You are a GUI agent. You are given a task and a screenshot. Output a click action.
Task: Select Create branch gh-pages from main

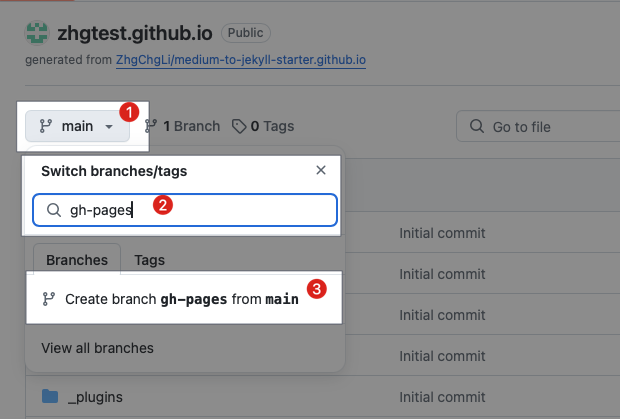click(x=181, y=299)
